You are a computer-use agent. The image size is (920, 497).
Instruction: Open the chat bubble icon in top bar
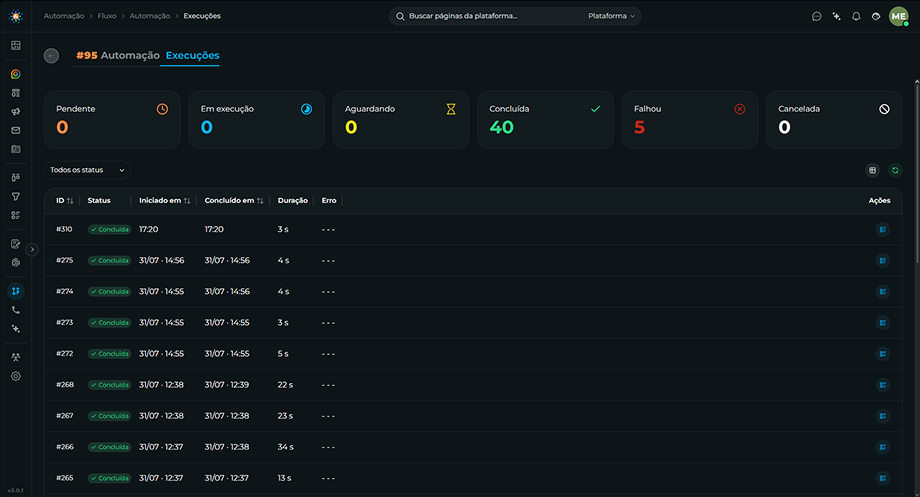(x=816, y=16)
